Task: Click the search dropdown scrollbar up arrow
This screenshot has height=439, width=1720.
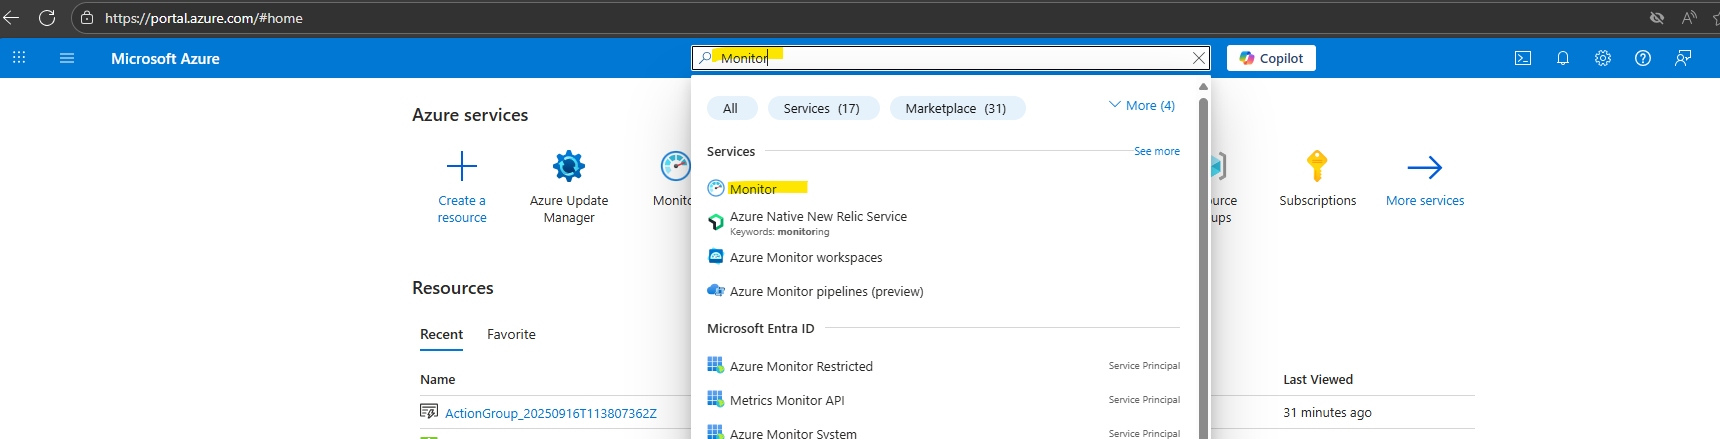Action: (x=1203, y=86)
